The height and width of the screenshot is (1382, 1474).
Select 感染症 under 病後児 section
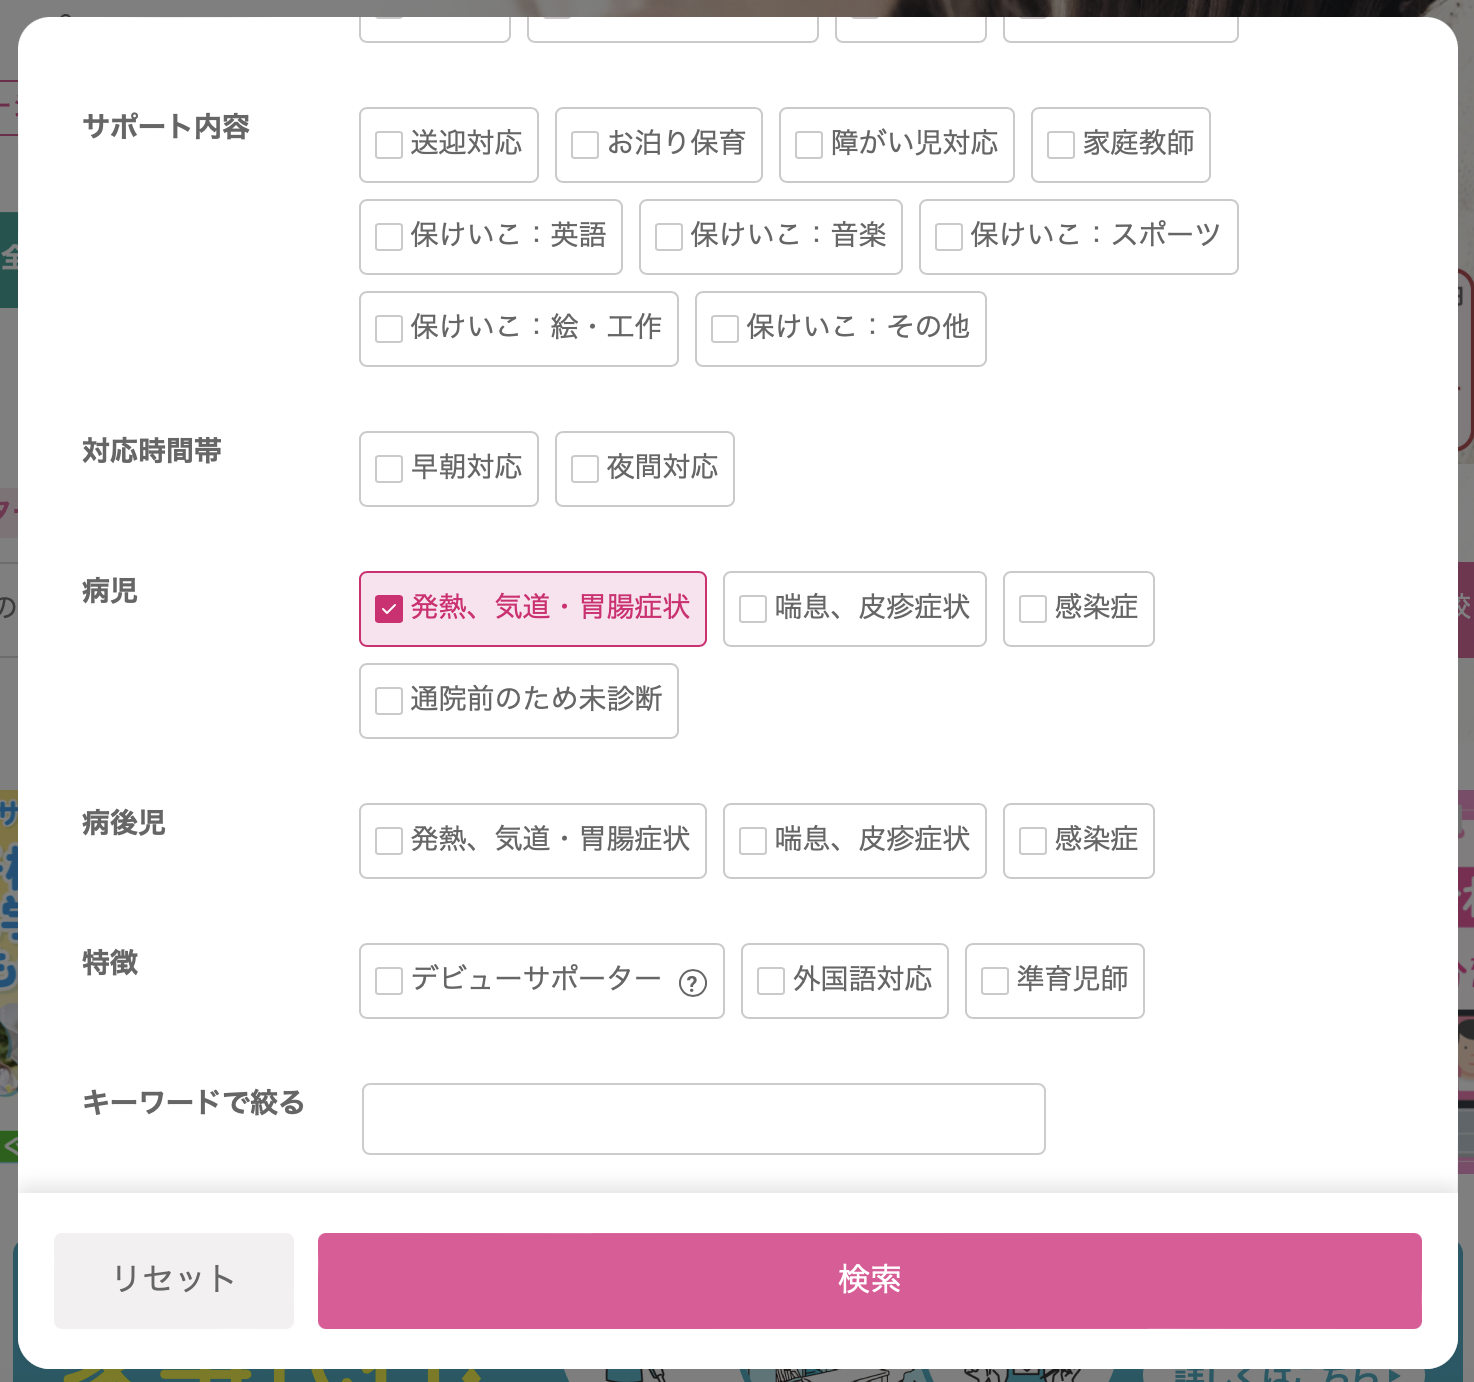(x=1033, y=841)
